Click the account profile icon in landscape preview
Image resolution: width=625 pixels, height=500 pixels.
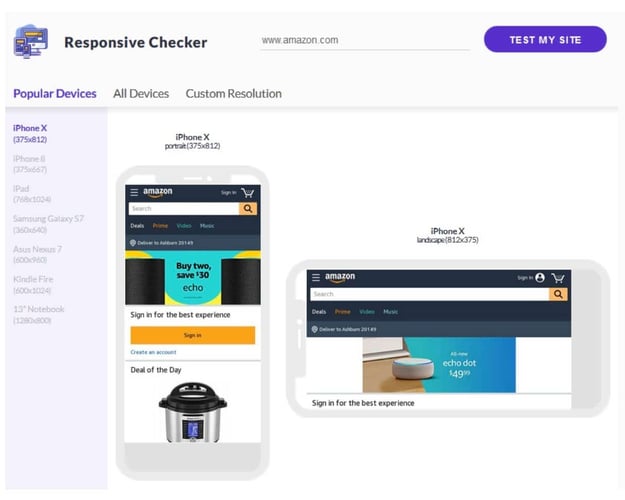point(540,278)
